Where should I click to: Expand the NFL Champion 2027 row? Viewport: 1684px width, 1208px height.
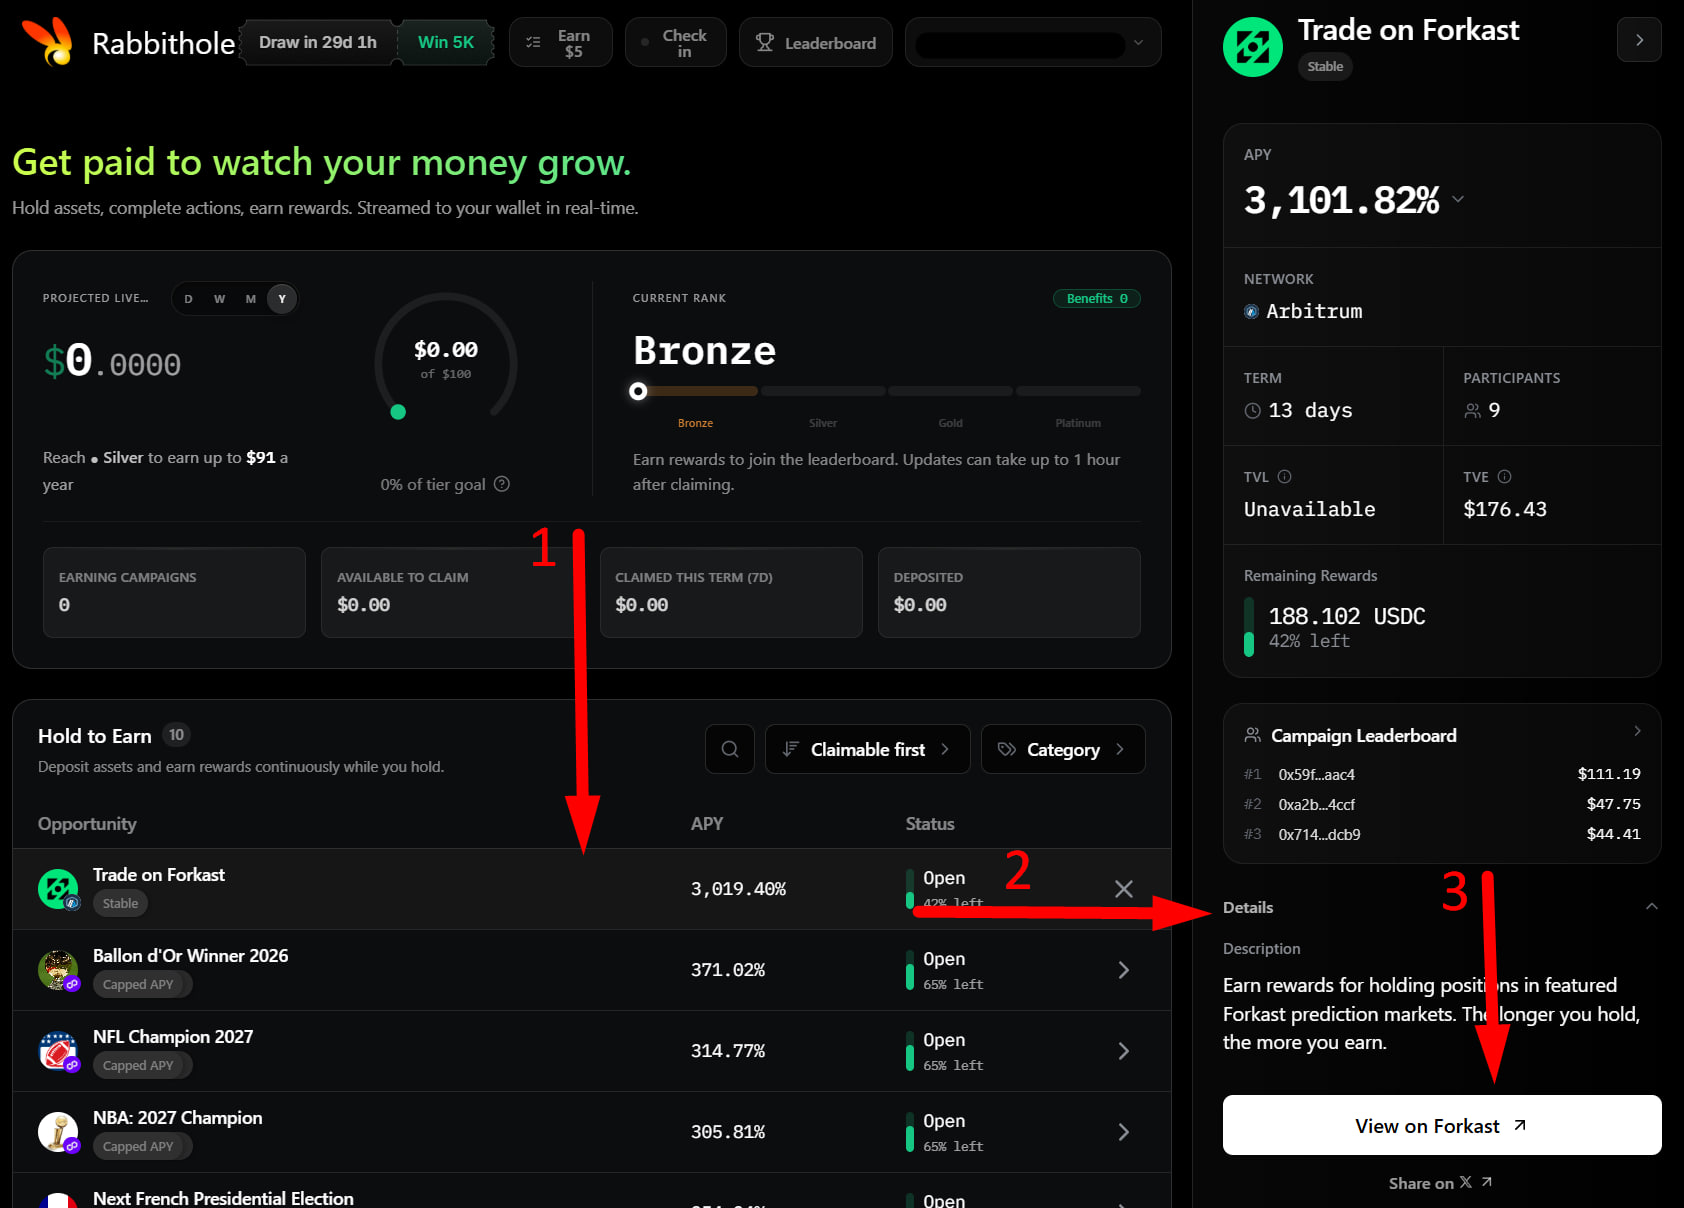1124,1051
